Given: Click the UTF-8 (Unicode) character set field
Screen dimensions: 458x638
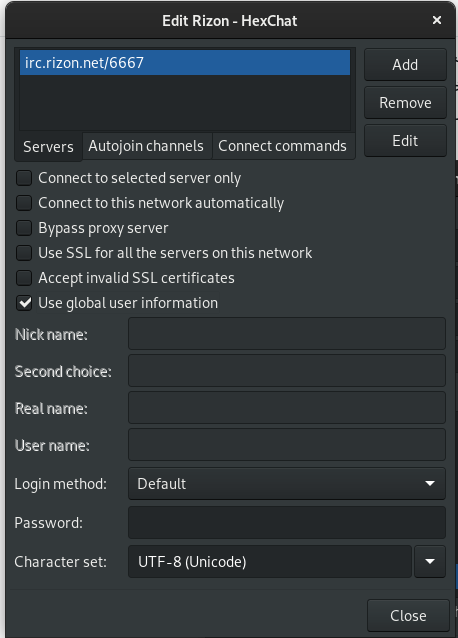Looking at the screenshot, I should point(270,562).
